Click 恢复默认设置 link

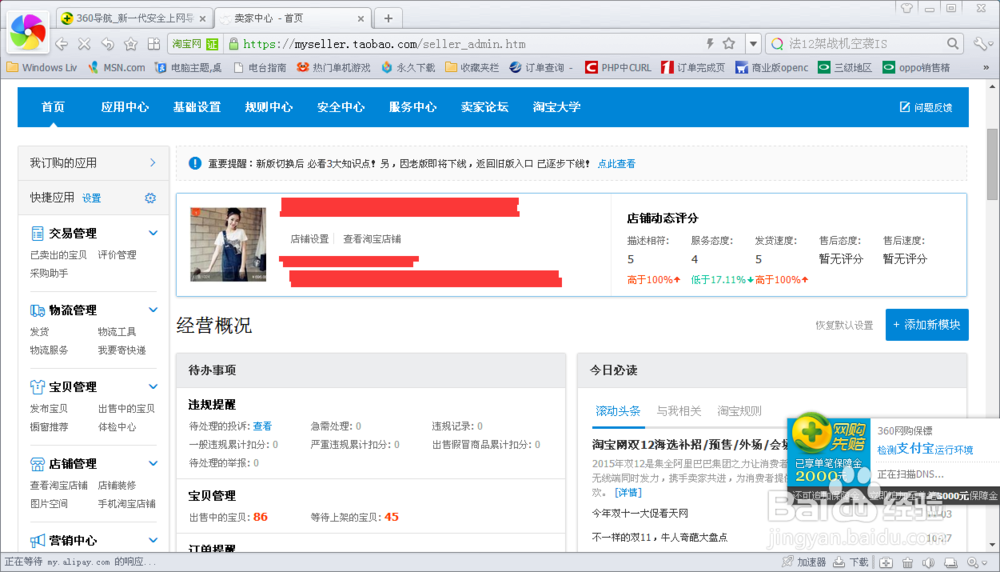[x=844, y=325]
